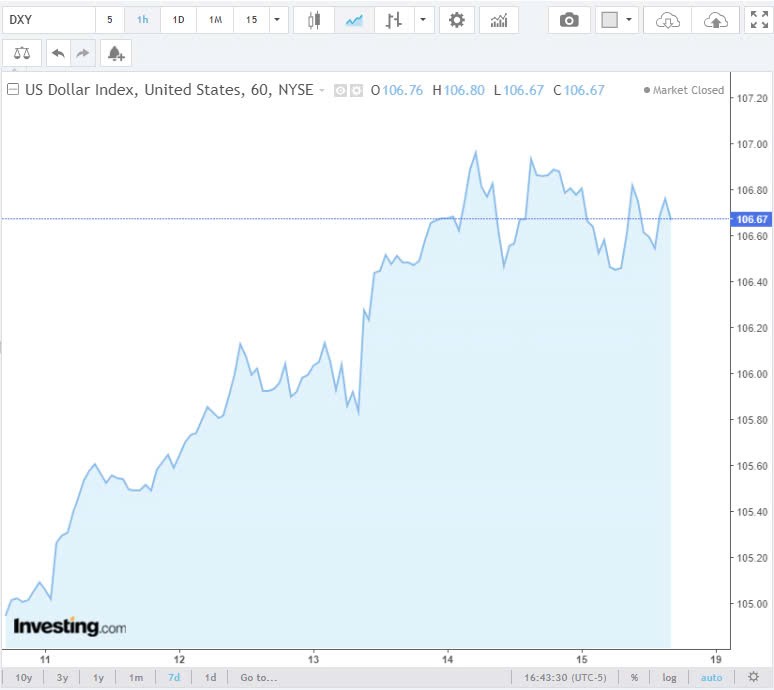Select the 1h interval

click(143, 20)
